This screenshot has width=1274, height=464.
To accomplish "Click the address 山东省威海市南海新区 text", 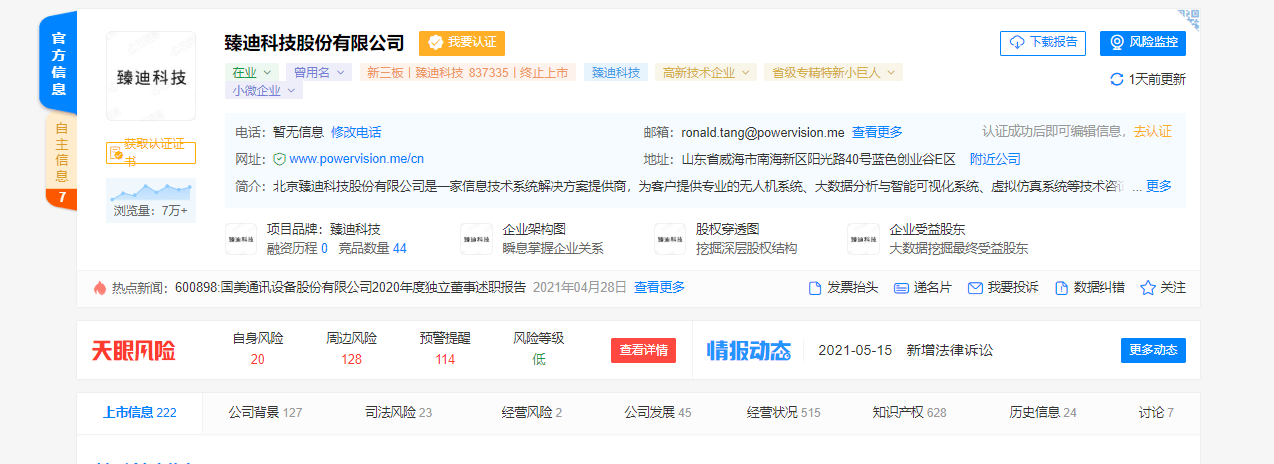I will point(818,159).
